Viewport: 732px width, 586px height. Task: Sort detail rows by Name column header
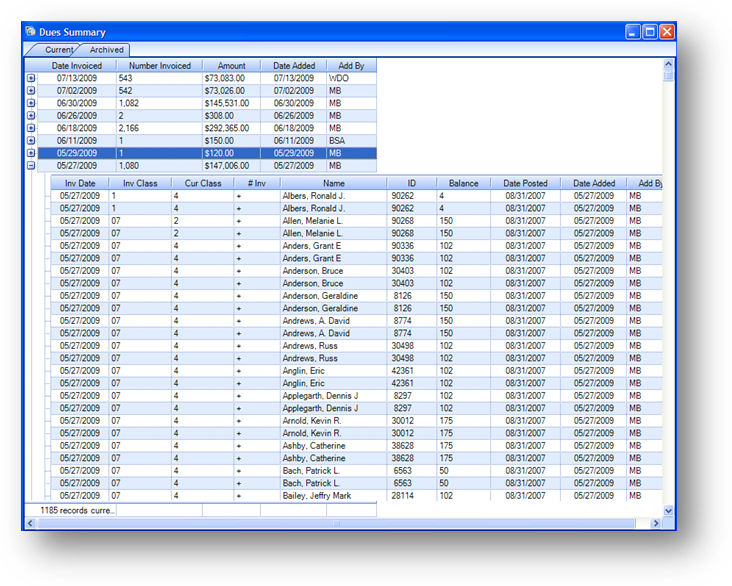pyautogui.click(x=333, y=184)
